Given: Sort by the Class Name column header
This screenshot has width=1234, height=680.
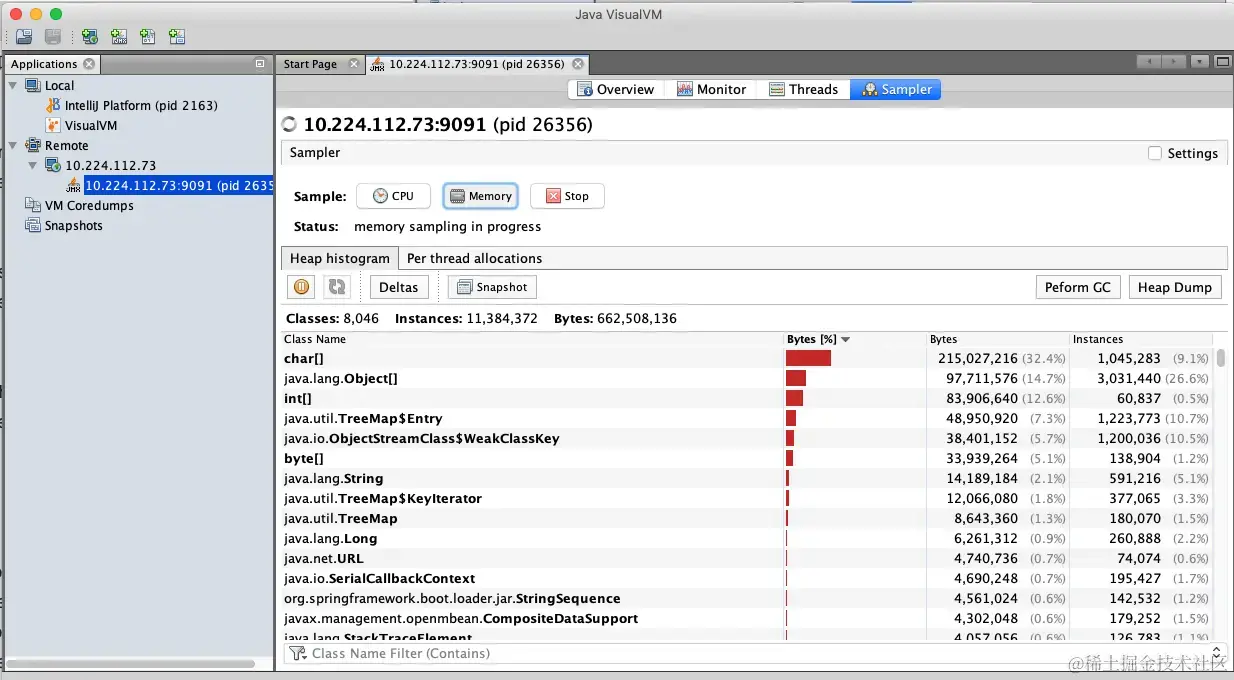Looking at the screenshot, I should (x=532, y=339).
